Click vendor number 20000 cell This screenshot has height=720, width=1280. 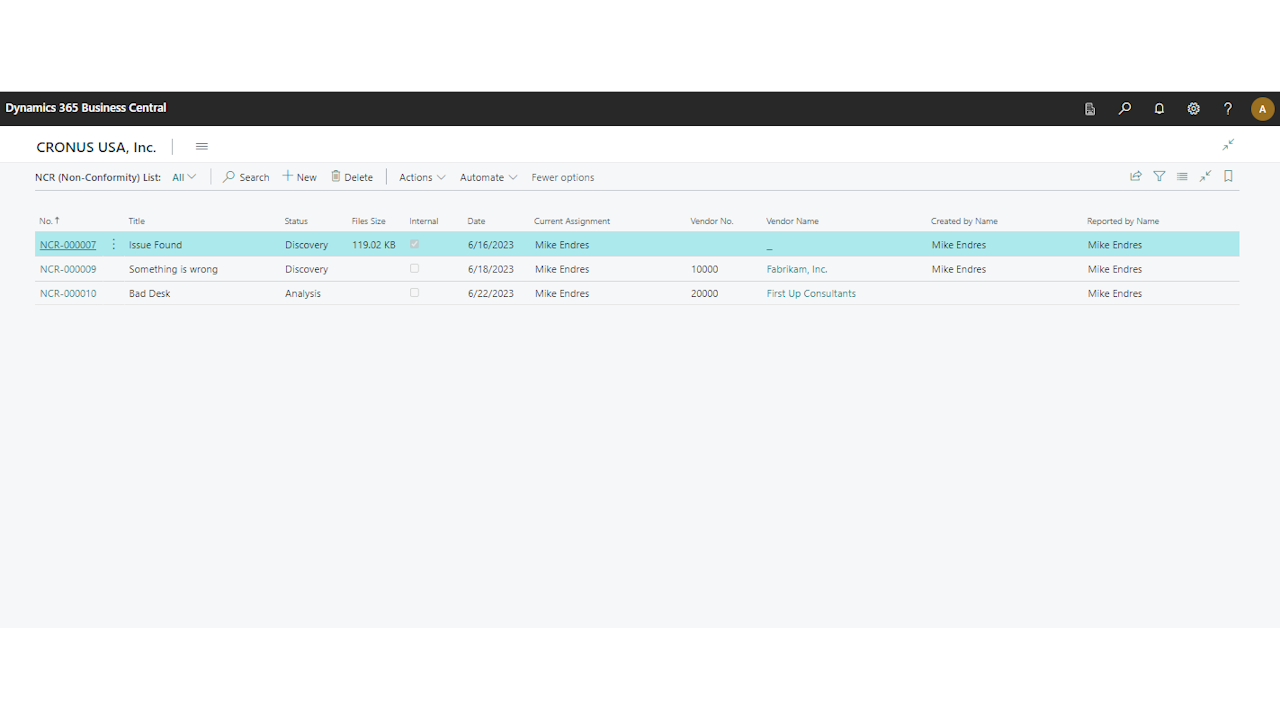click(x=704, y=294)
